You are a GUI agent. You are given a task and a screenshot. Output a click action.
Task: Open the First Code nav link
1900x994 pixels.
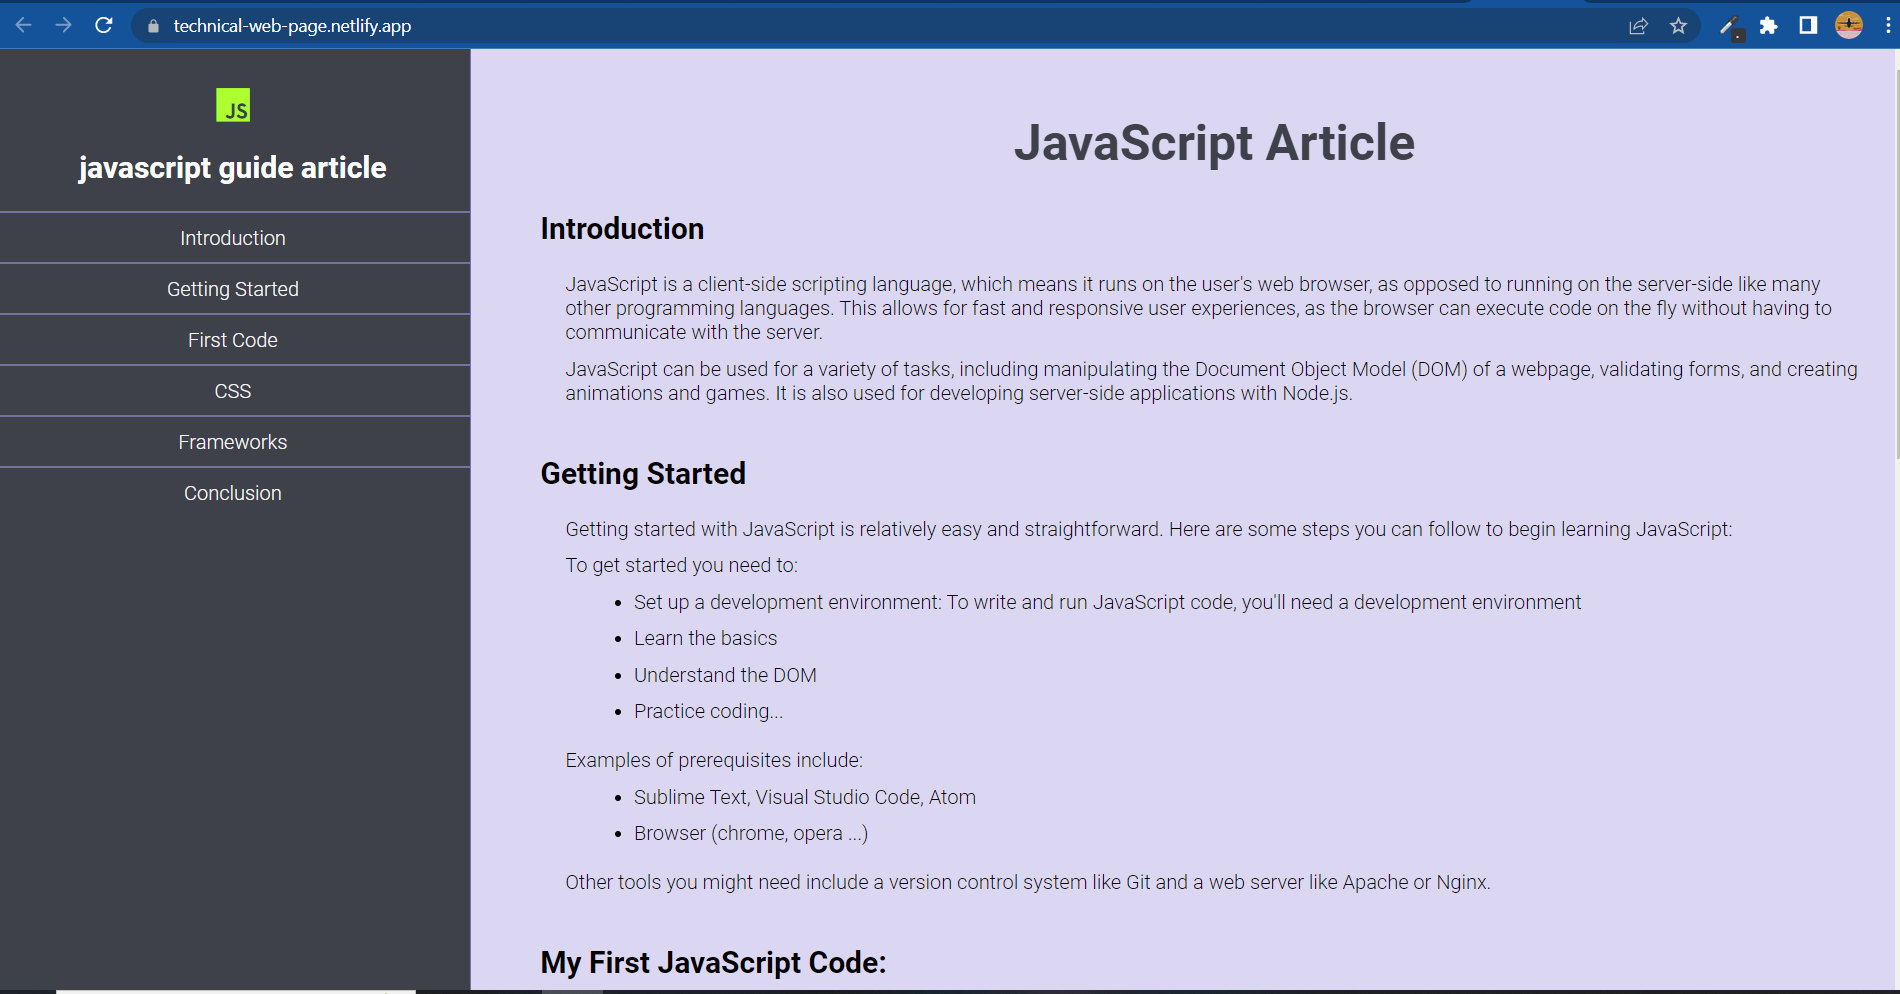233,340
